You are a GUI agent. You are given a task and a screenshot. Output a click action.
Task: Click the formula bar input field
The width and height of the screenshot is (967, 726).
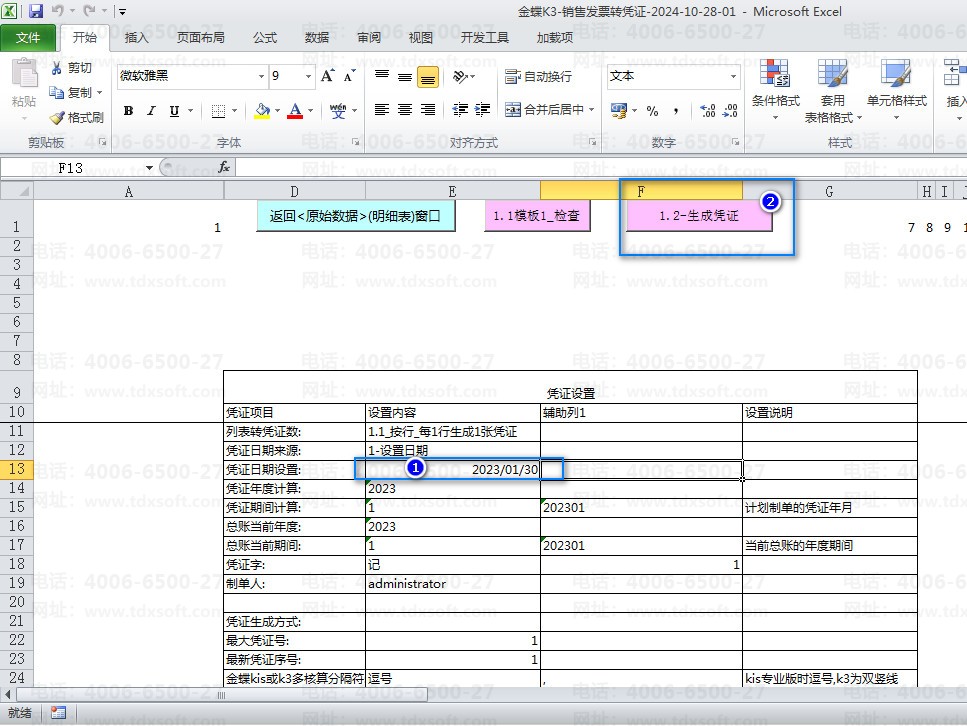click(x=601, y=168)
